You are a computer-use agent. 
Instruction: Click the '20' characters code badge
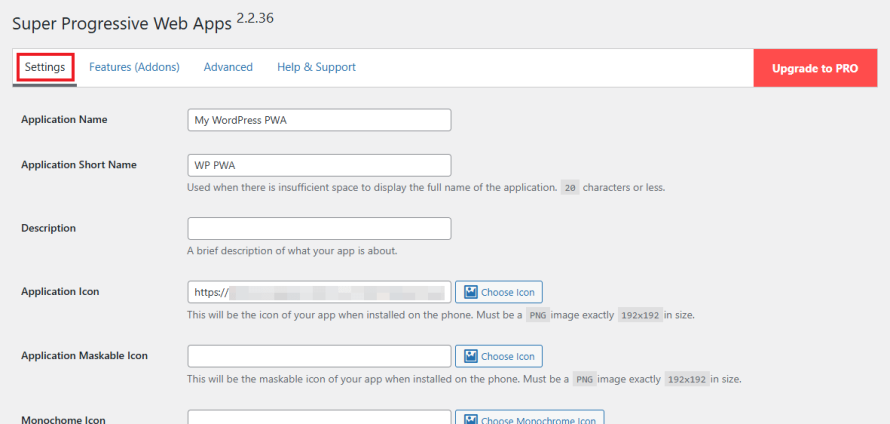[570, 188]
